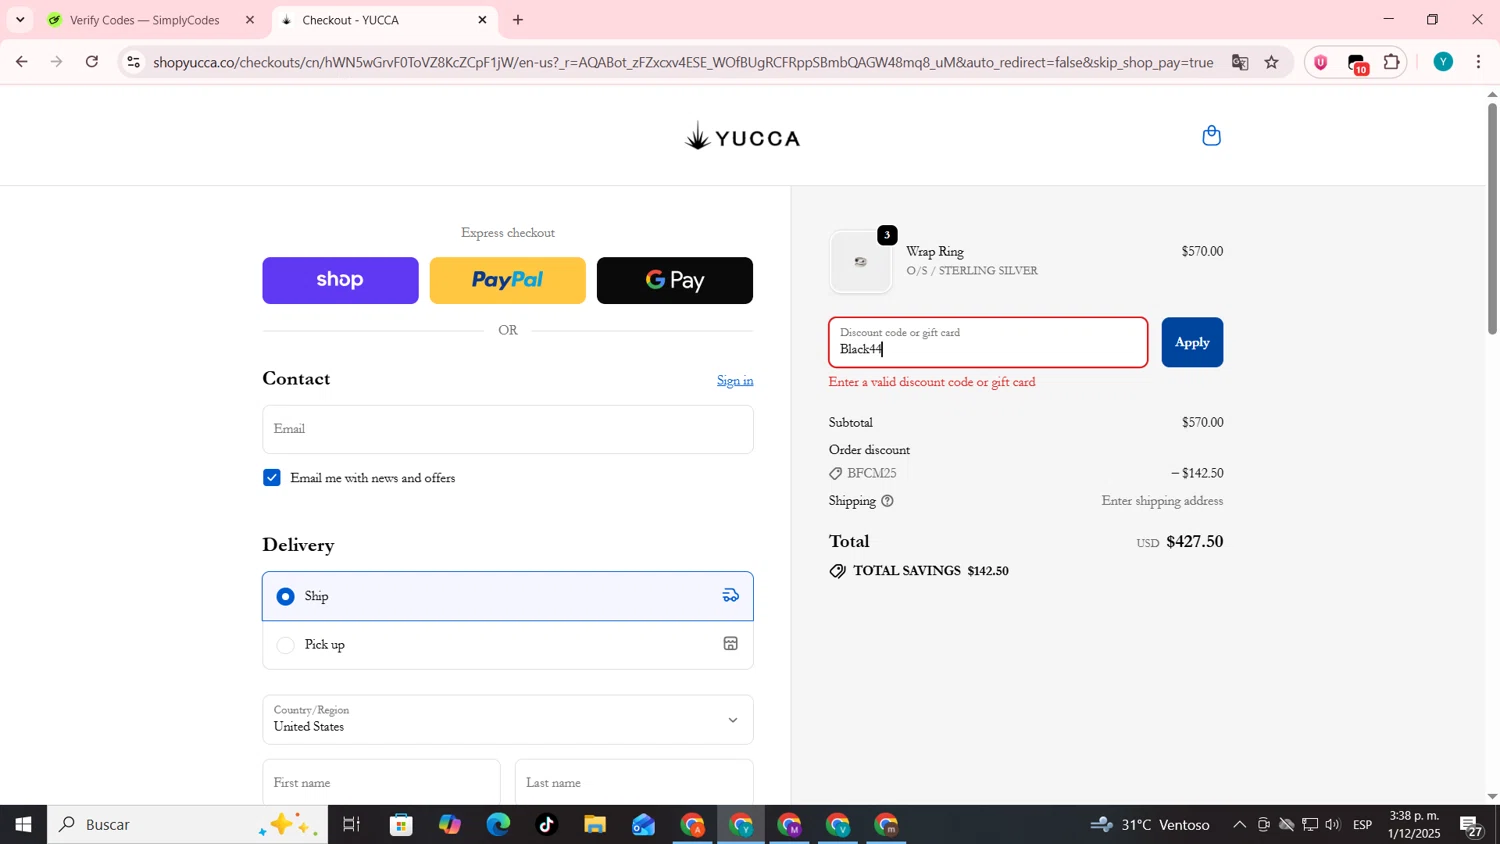Image resolution: width=1500 pixels, height=844 pixels.
Task: Open TikTok from the taskbar
Action: pos(546,825)
